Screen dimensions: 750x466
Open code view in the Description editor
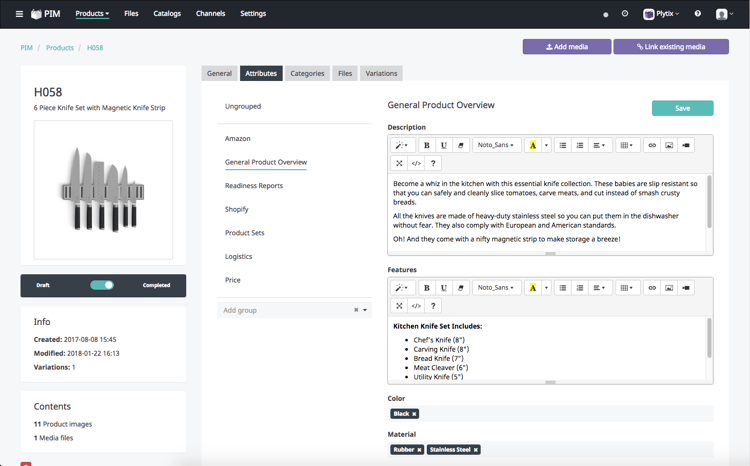click(x=416, y=164)
